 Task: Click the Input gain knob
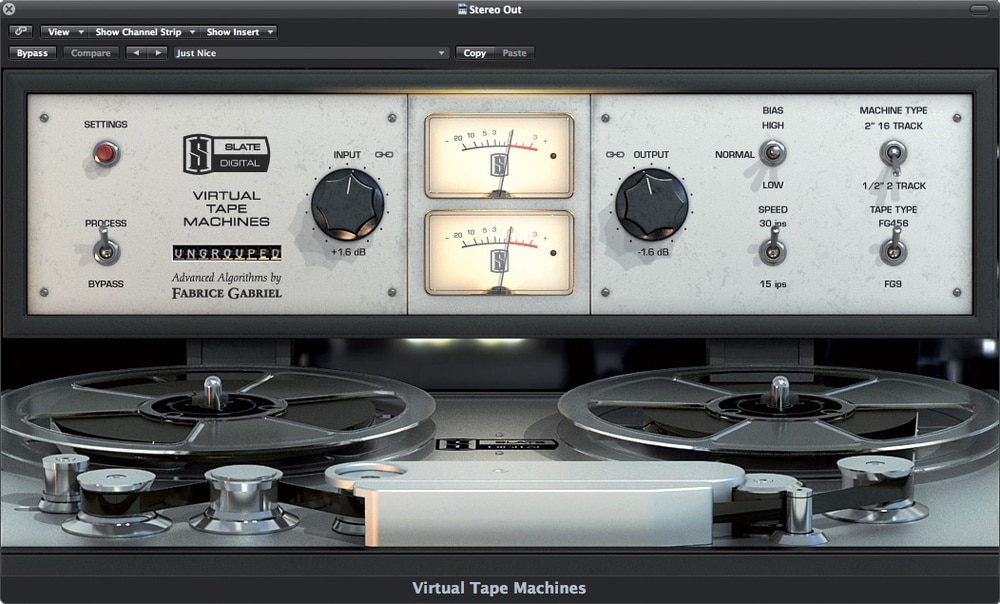(x=348, y=205)
